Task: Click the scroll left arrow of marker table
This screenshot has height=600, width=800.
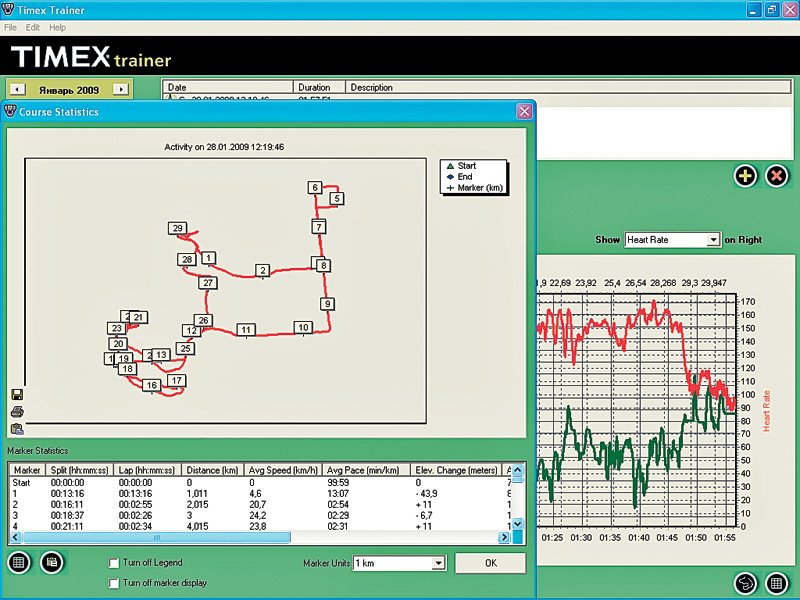Action: (x=15, y=537)
